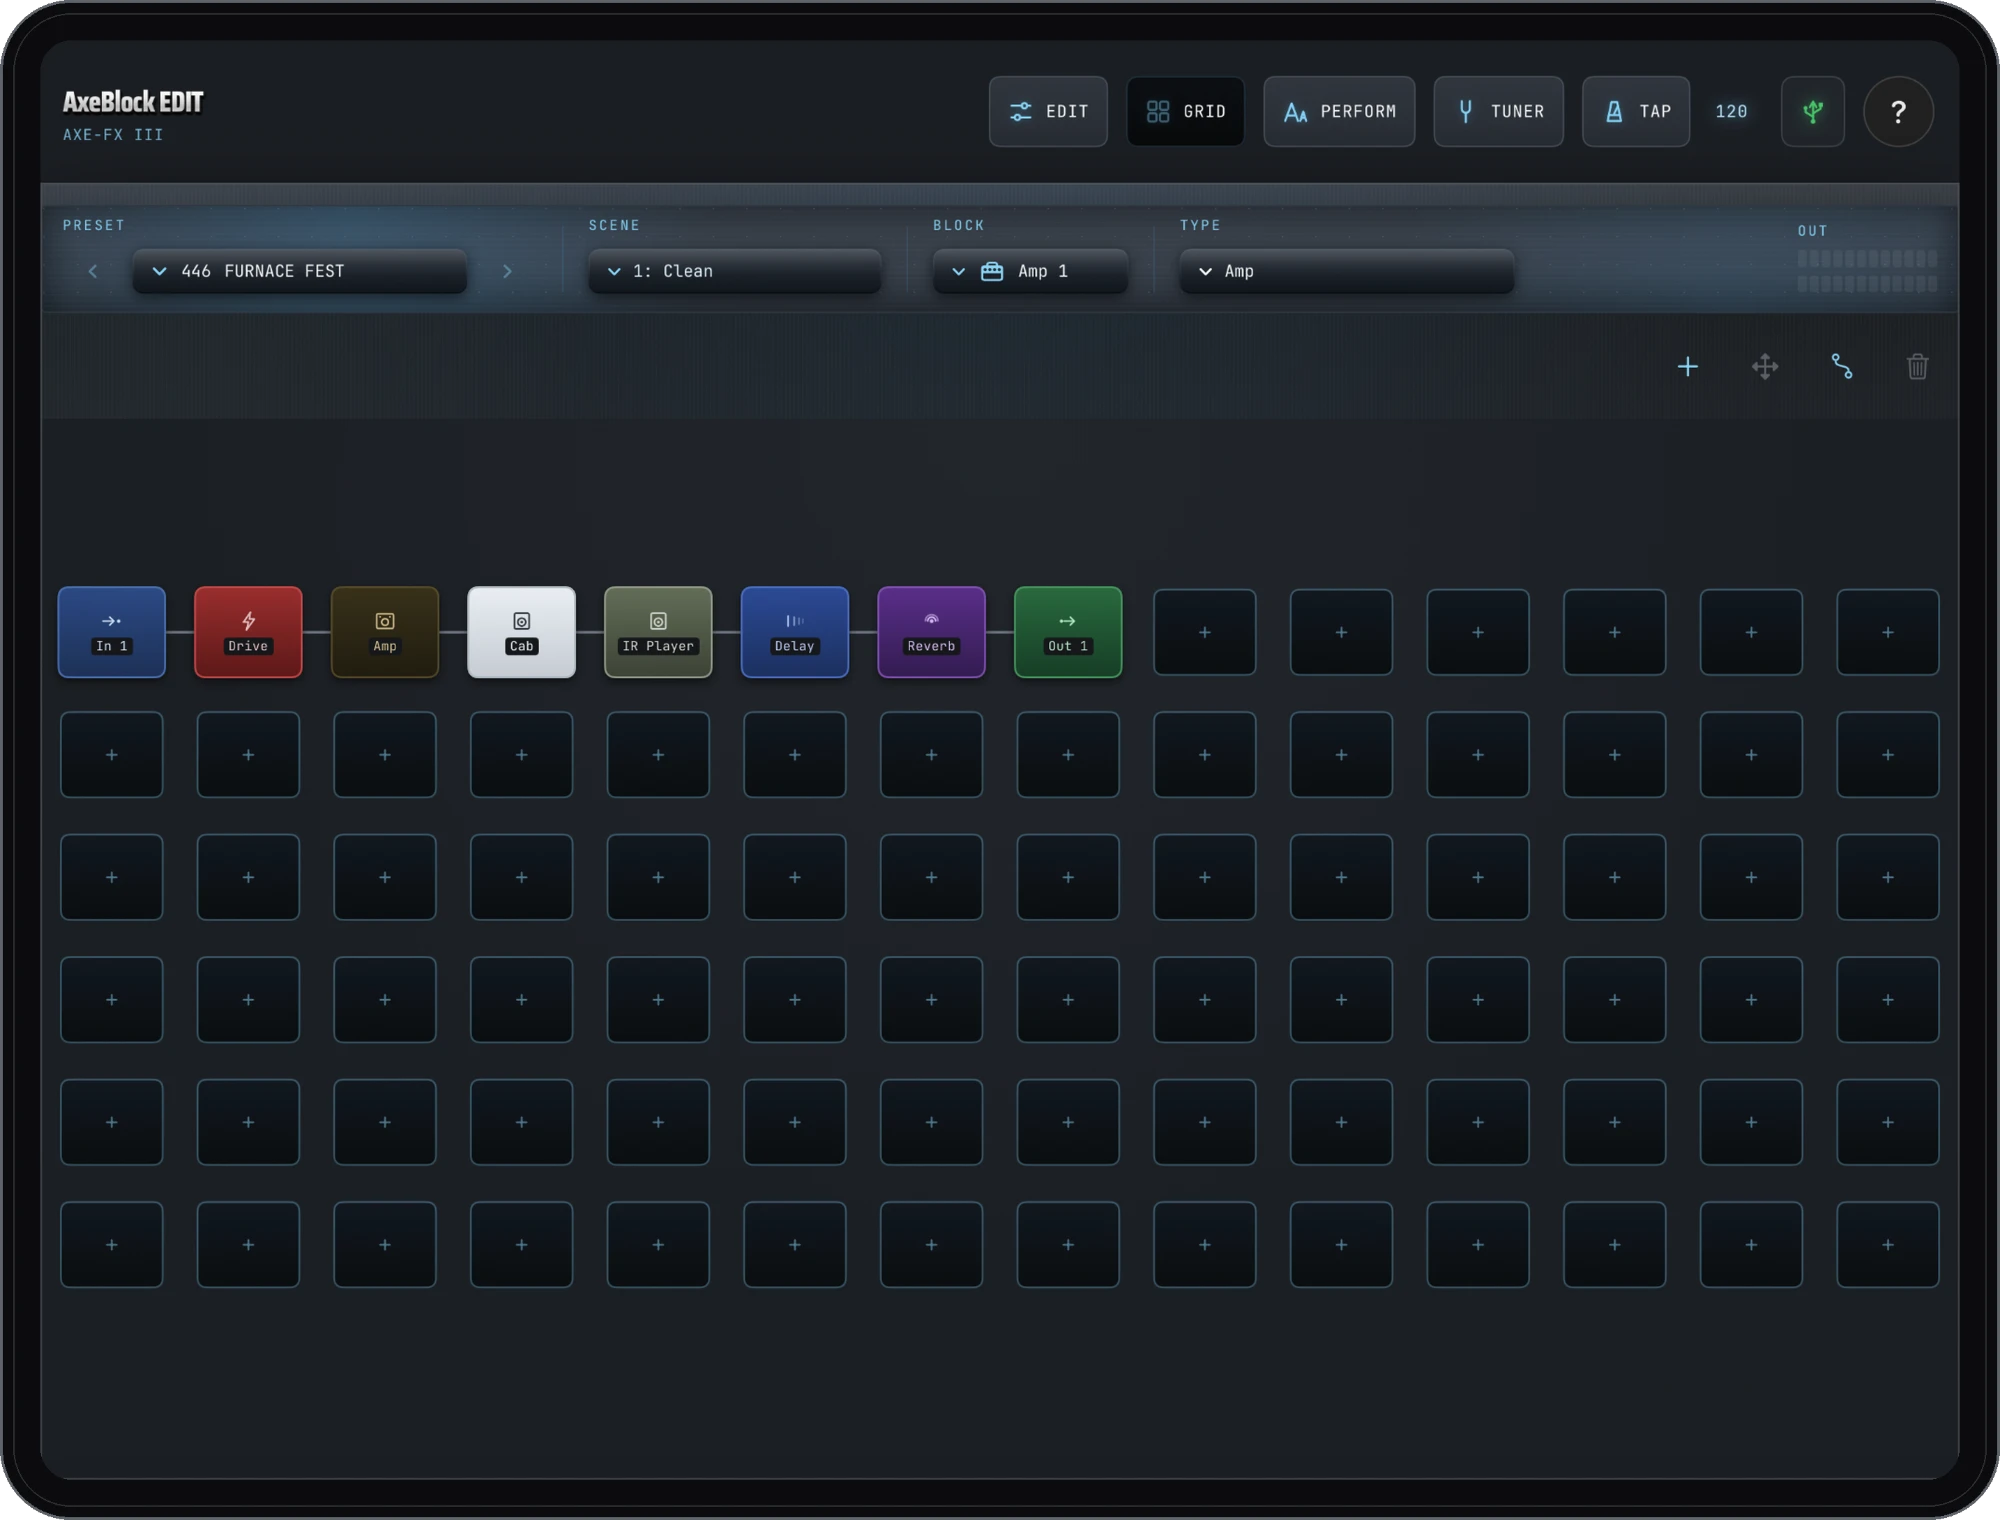Screen dimensions: 2000x1520
Task: Open the 446 FURNACE FEST preset dropdown
Action: (x=300, y=271)
